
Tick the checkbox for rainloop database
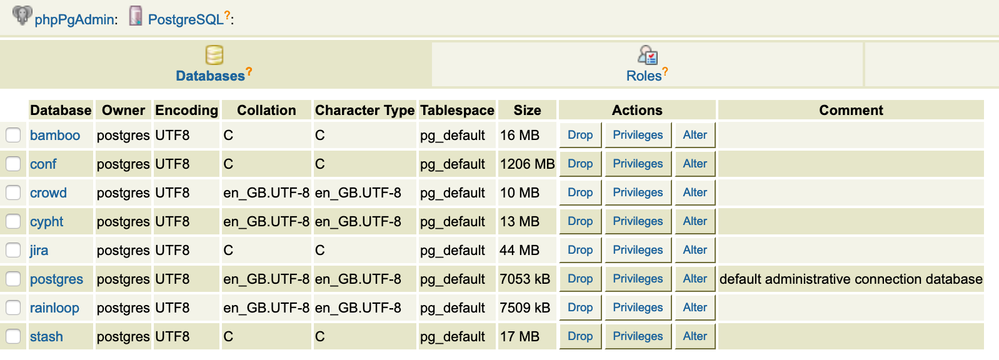tap(13, 308)
